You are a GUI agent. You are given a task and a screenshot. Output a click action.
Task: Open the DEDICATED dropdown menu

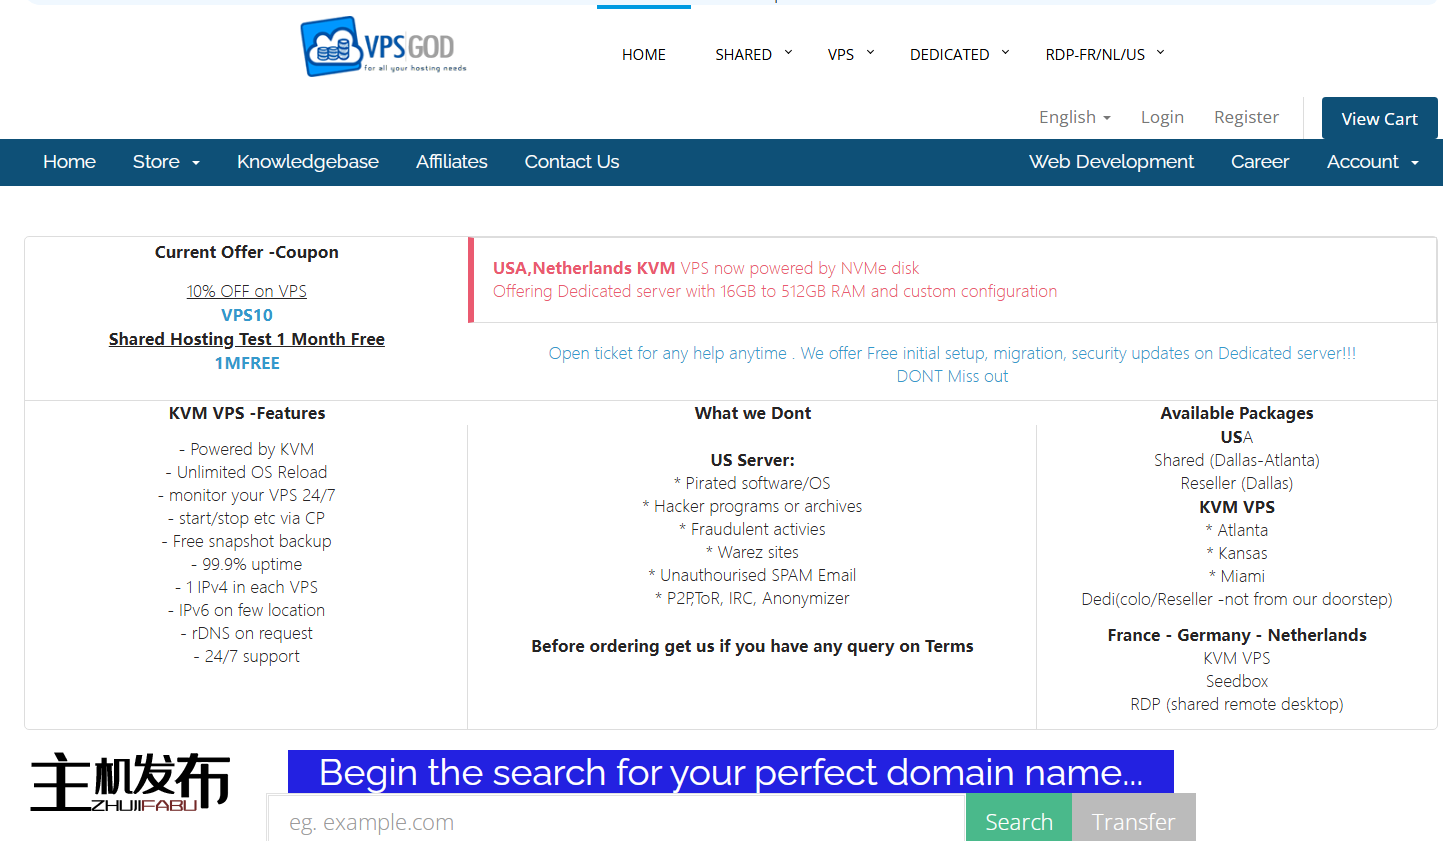pos(959,54)
